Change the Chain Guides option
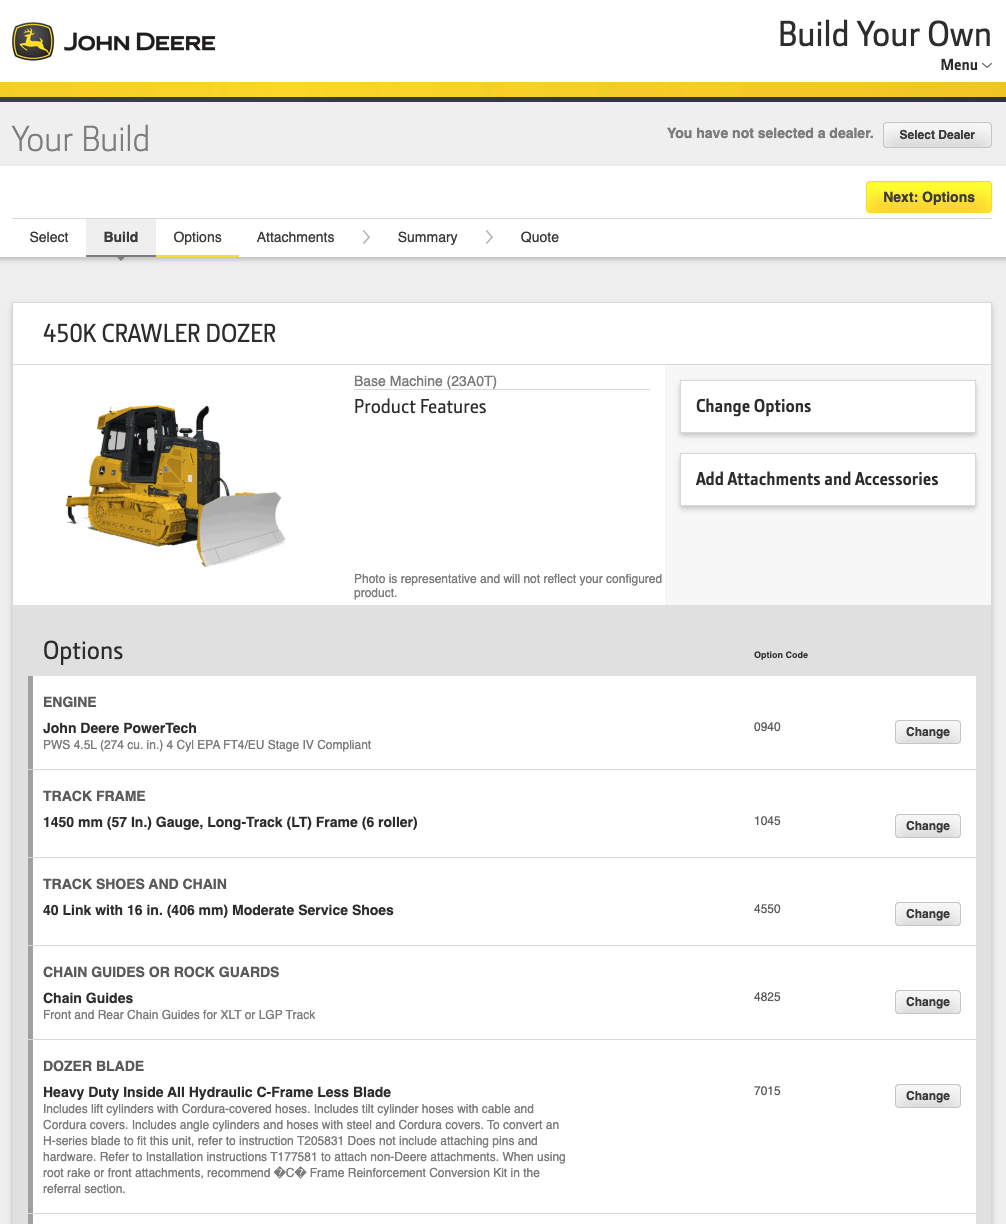The image size is (1006, 1224). 927,1002
